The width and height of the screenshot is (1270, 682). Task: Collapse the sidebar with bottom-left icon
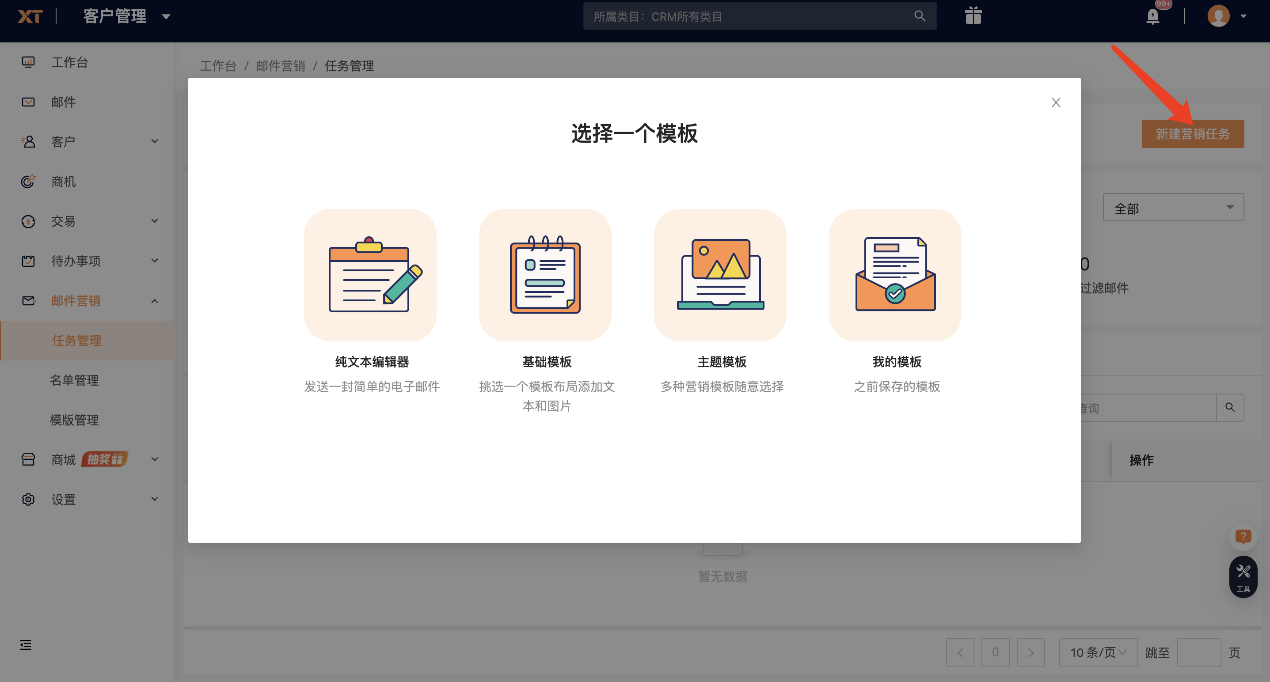pos(25,645)
